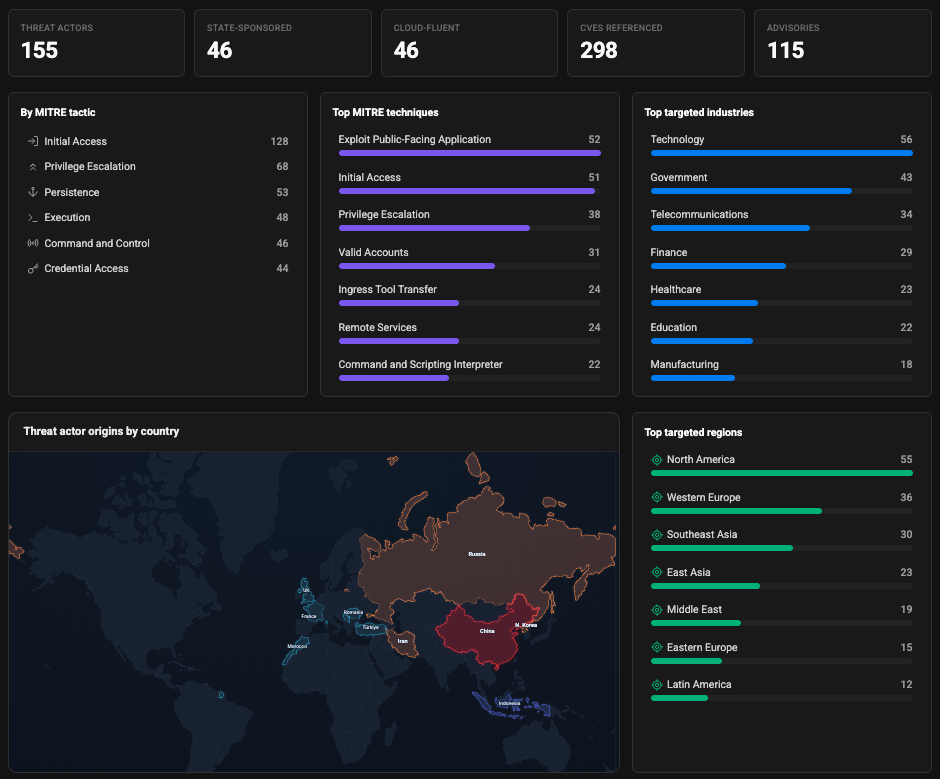This screenshot has height=779, width=940.
Task: Click the Southeast Asia target icon
Action: (x=657, y=535)
